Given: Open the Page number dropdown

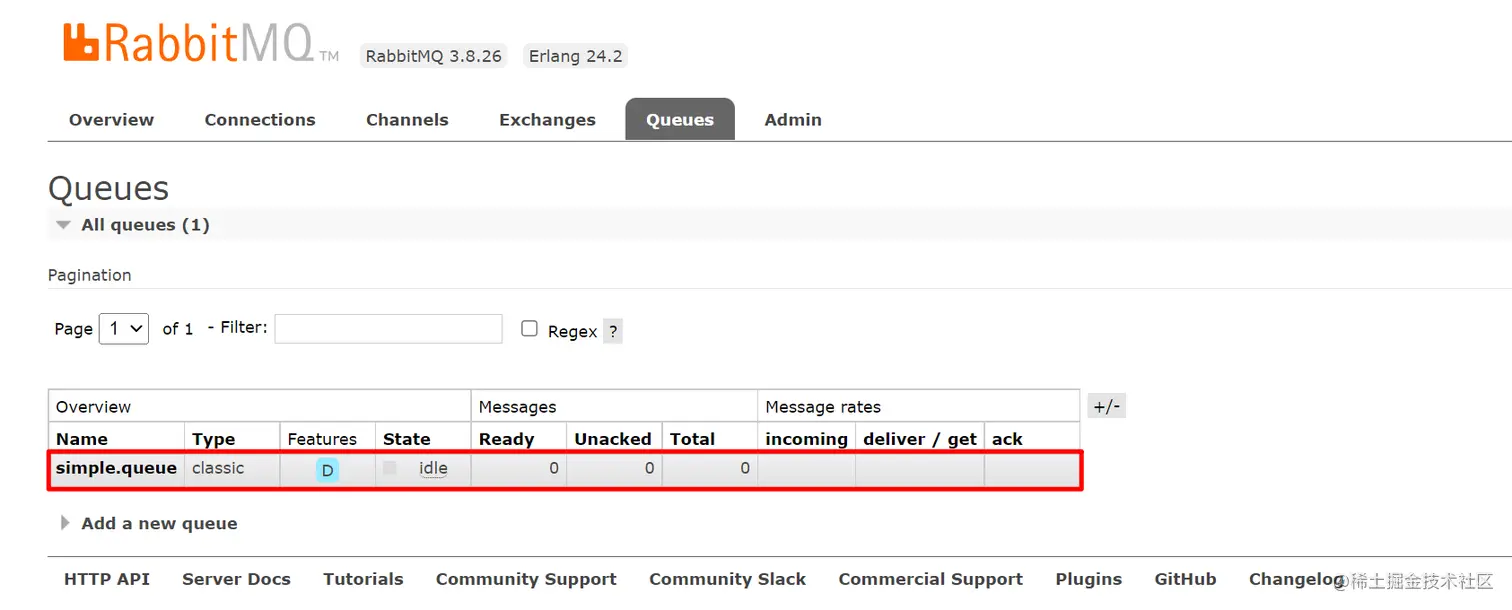Looking at the screenshot, I should point(124,328).
